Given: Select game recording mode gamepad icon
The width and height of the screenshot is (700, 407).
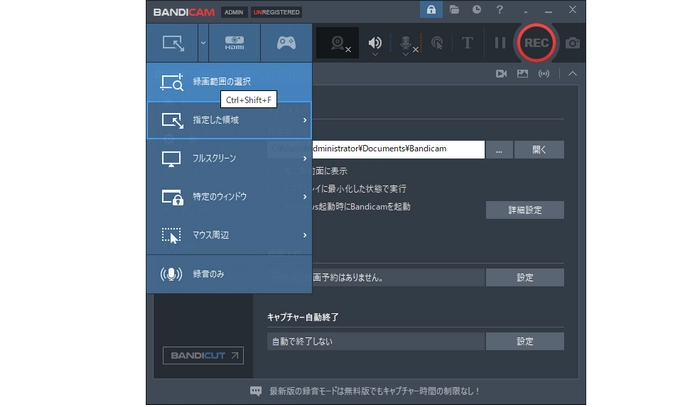Looking at the screenshot, I should [286, 43].
